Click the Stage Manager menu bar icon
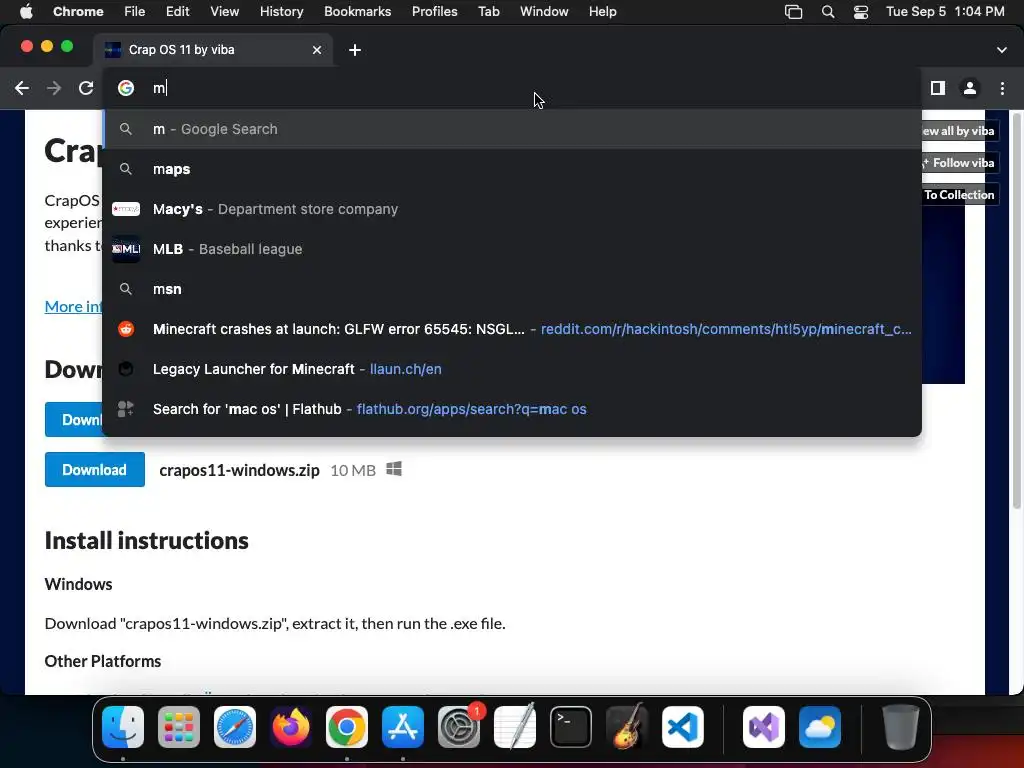Image resolution: width=1024 pixels, height=768 pixels. click(x=793, y=12)
